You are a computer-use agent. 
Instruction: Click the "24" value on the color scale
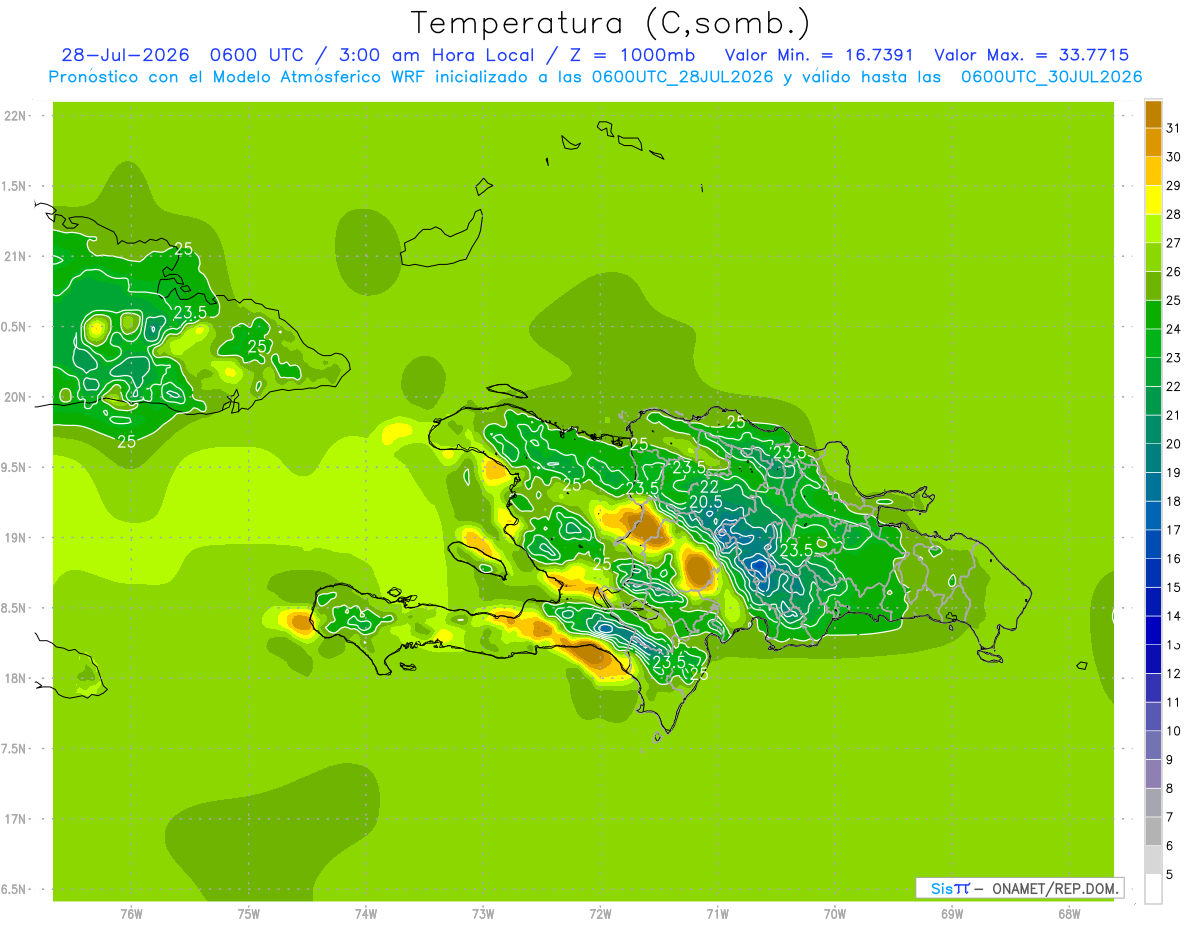click(1173, 329)
